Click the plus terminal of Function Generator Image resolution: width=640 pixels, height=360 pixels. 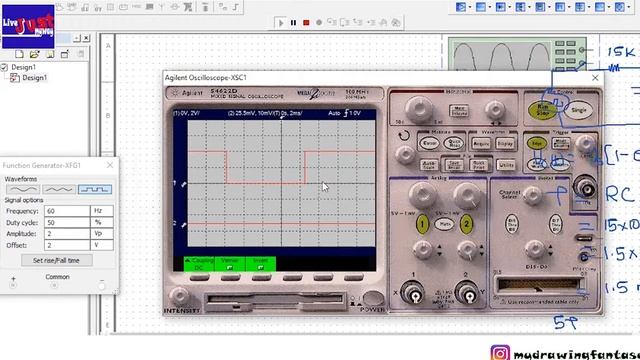[13, 285]
